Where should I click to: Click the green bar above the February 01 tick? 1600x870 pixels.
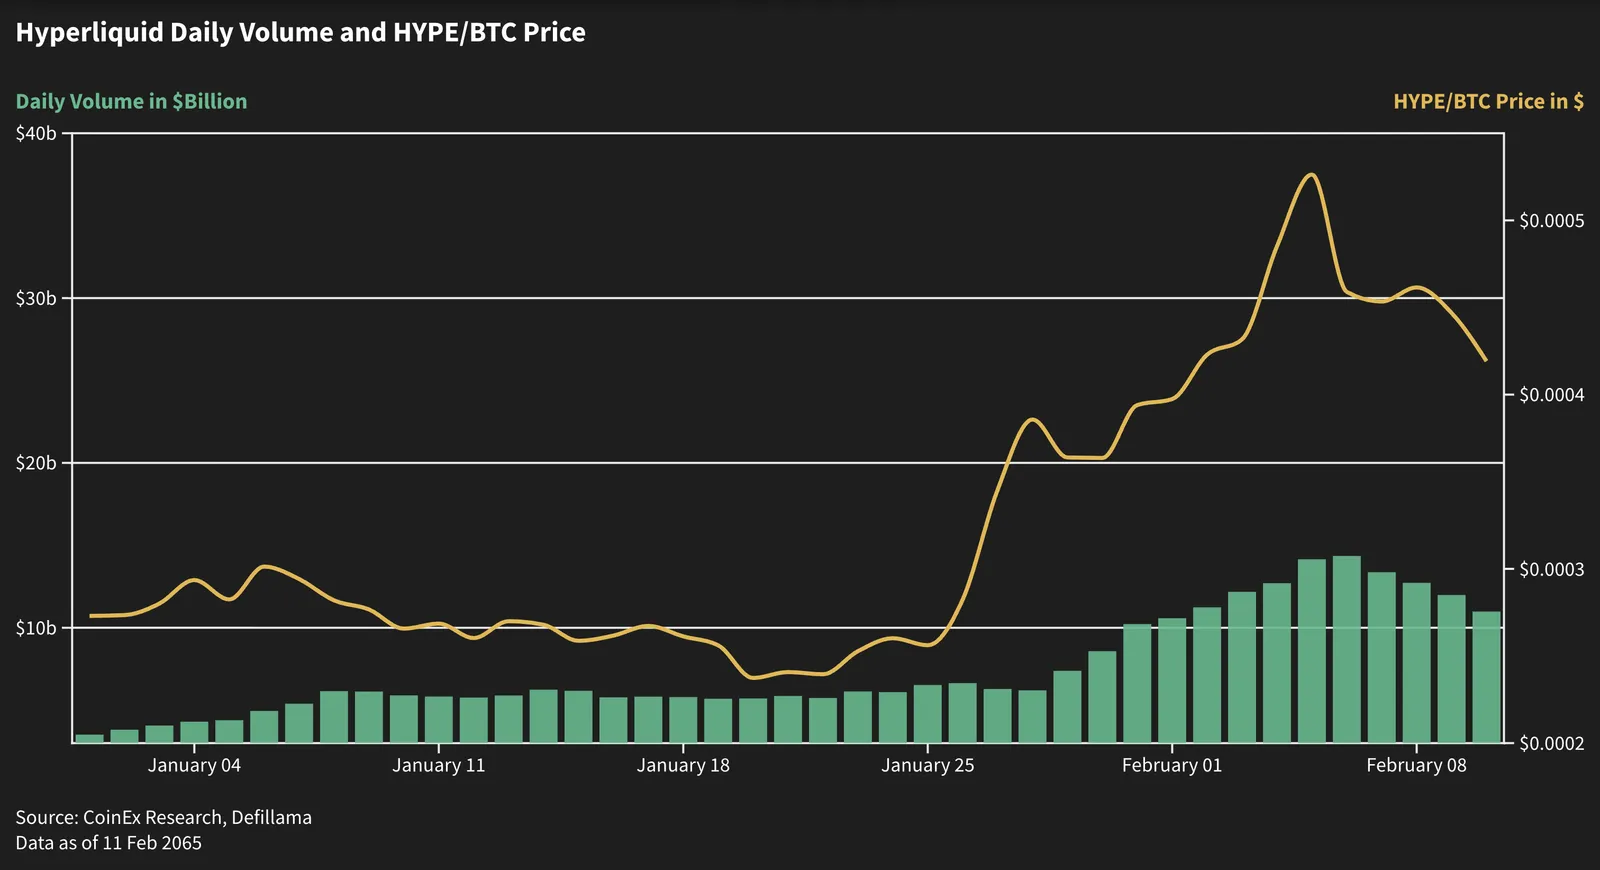(1172, 680)
